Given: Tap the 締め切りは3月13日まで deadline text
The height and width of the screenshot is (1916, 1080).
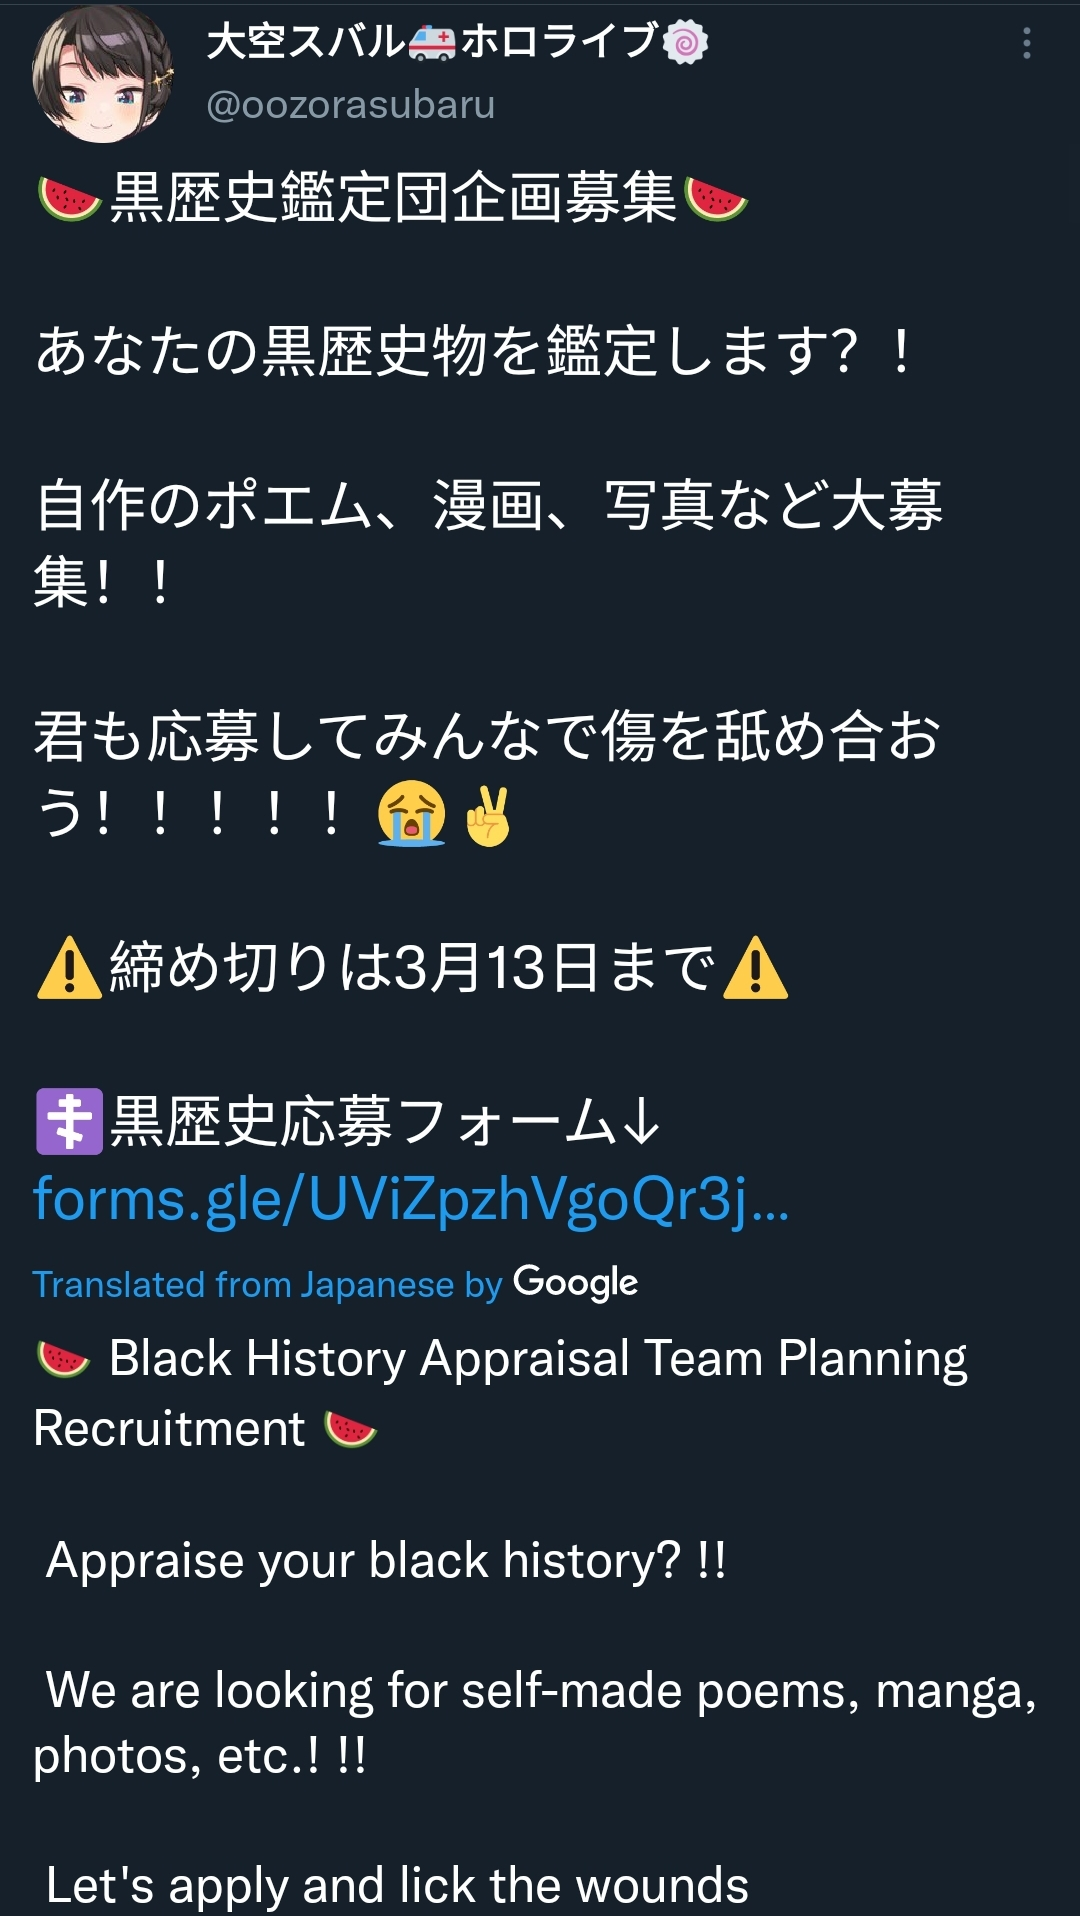Looking at the screenshot, I should (x=412, y=968).
